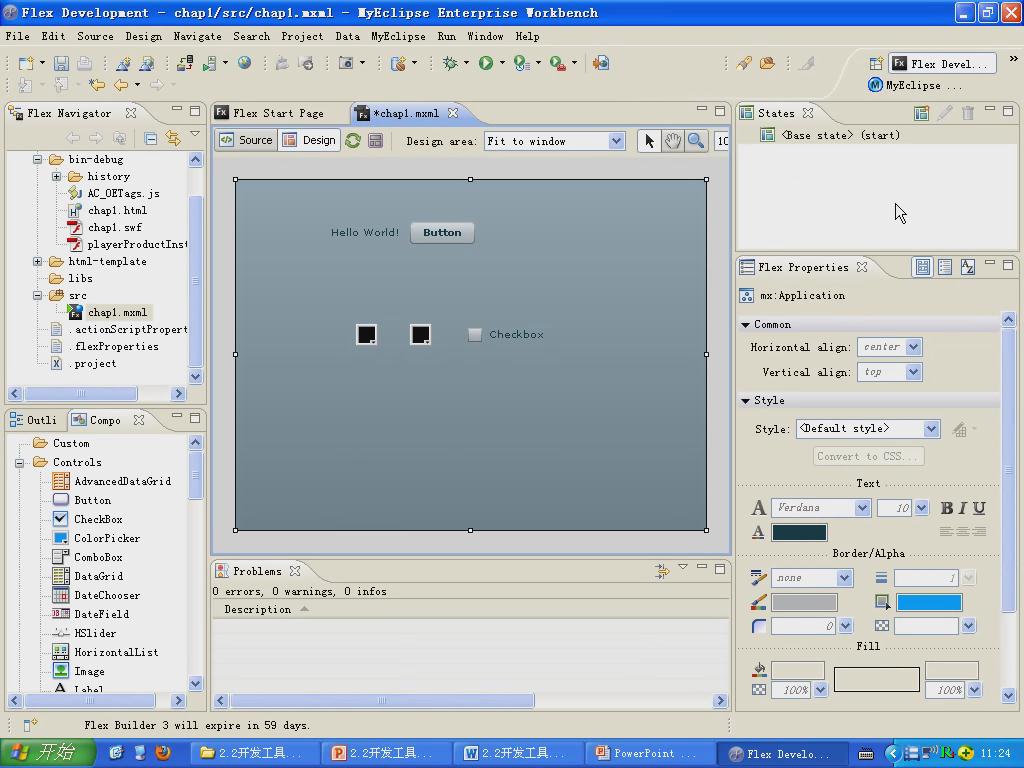Collapse the Controls folder in Components
The width and height of the screenshot is (1024, 768).
pos(20,462)
